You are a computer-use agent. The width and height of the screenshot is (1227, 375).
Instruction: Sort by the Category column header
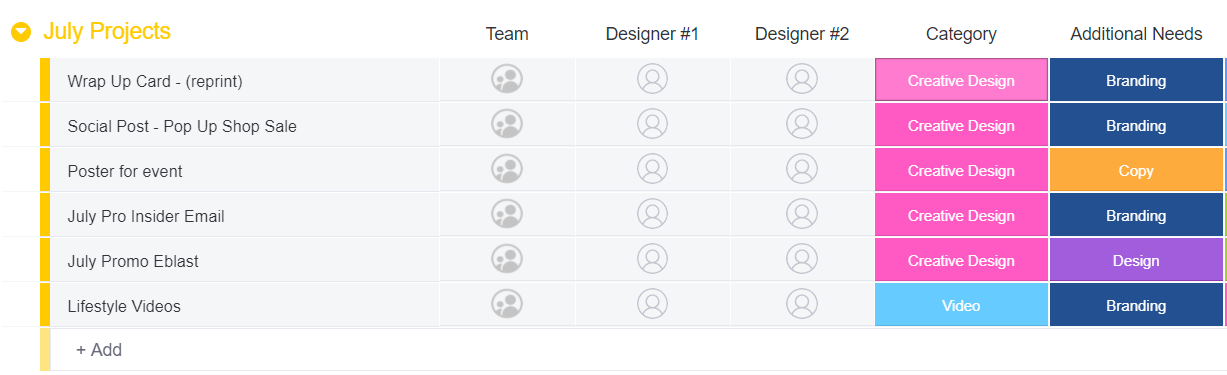pyautogui.click(x=961, y=34)
